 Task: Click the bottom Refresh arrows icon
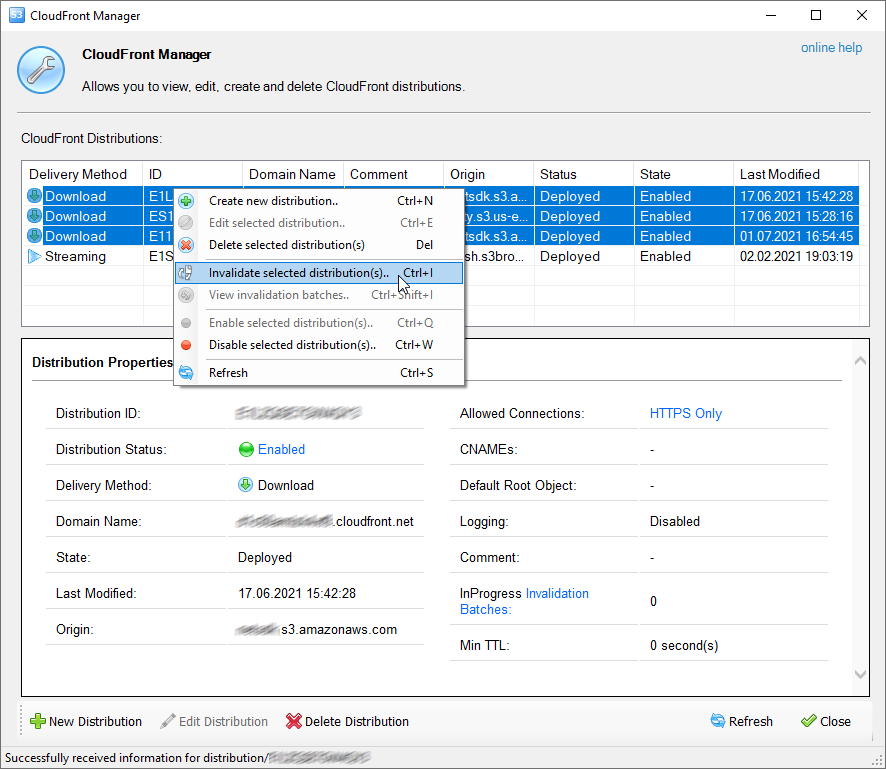pos(718,721)
